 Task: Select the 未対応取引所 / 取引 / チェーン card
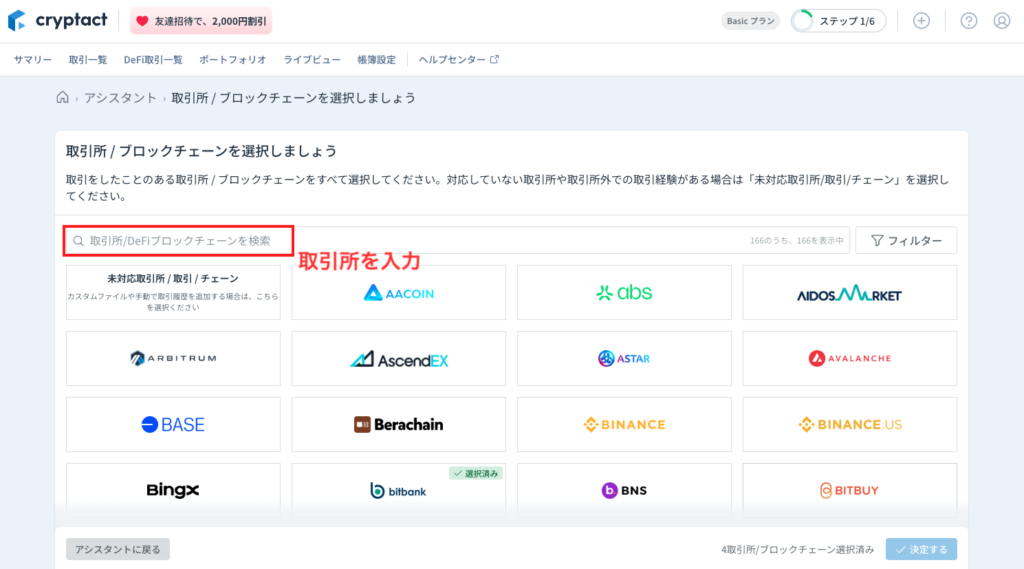[173, 292]
